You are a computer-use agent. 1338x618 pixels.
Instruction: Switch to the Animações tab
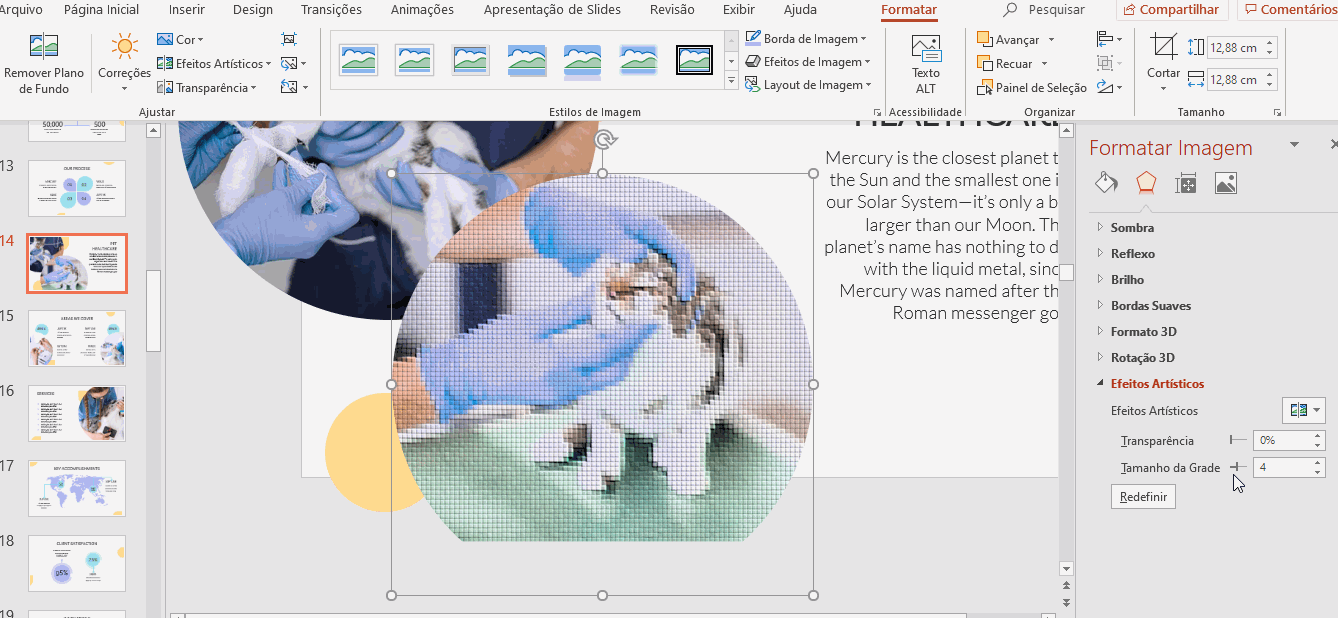(x=422, y=10)
